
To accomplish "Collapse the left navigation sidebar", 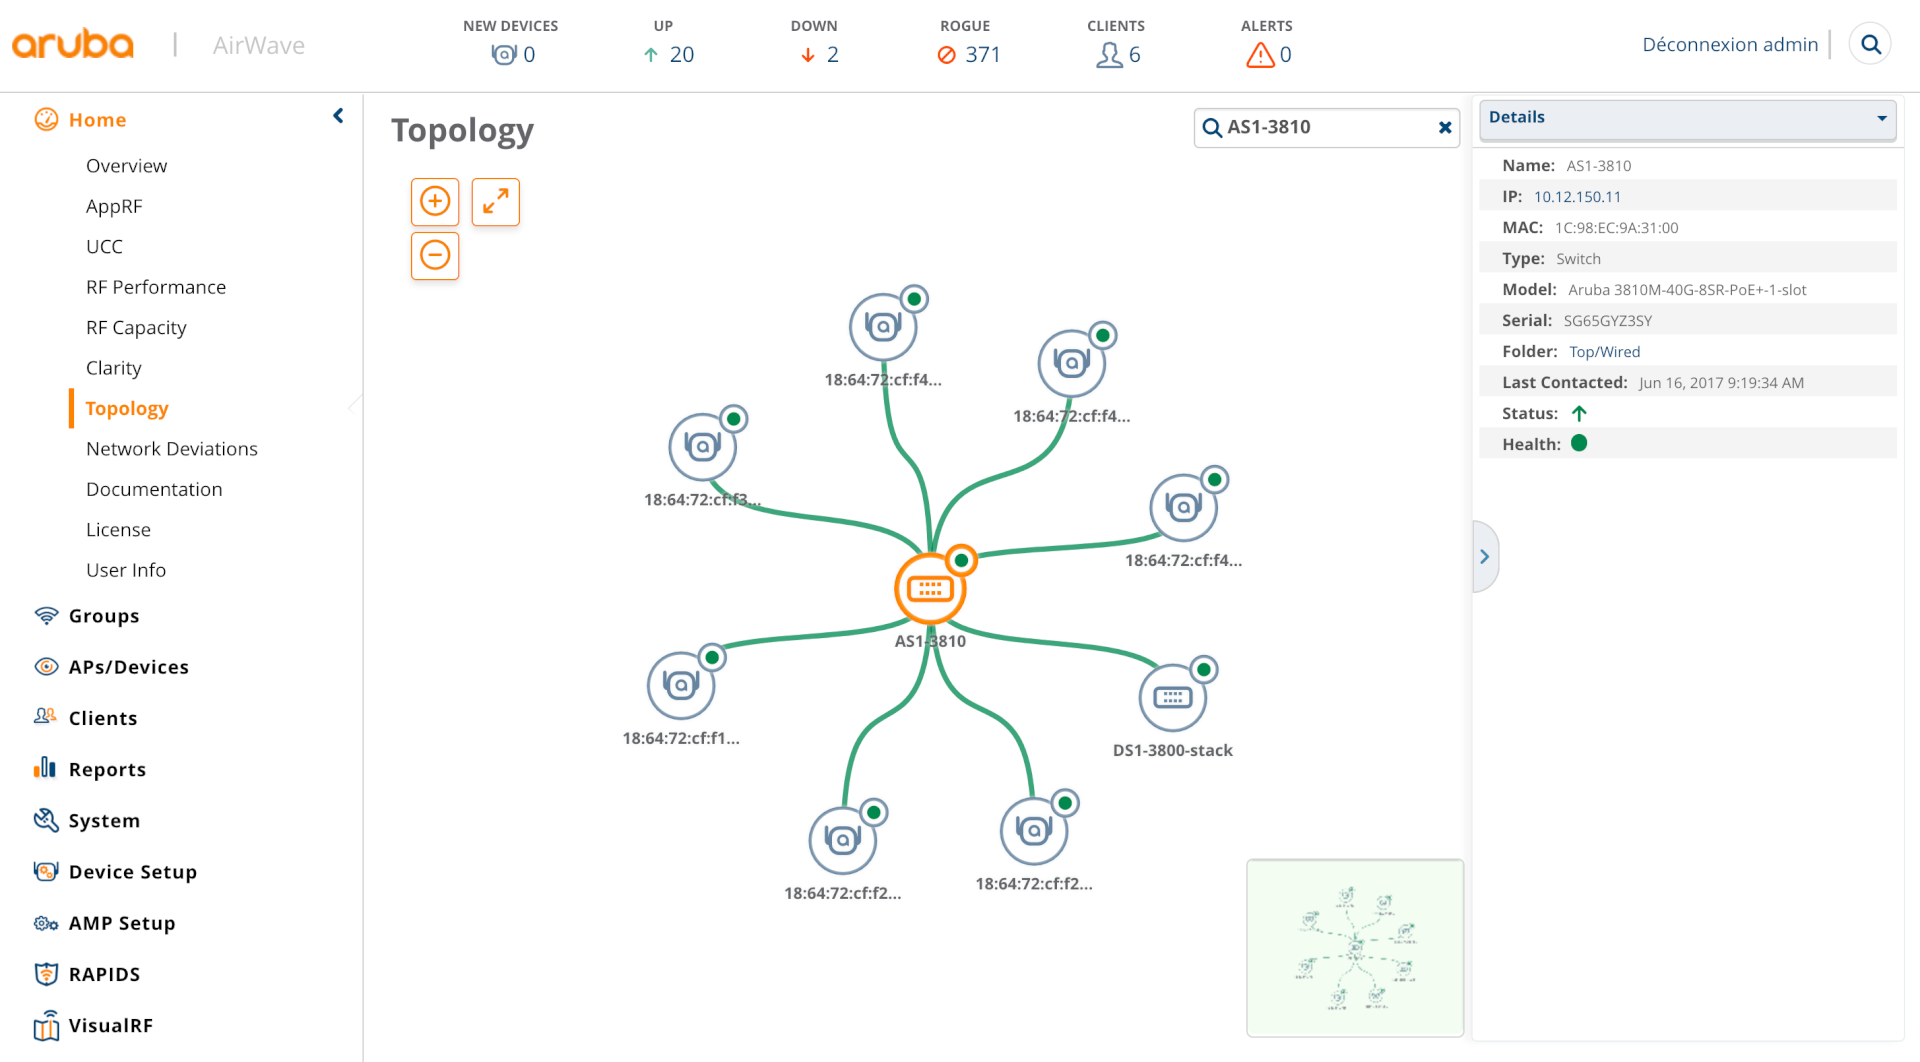I will [338, 116].
